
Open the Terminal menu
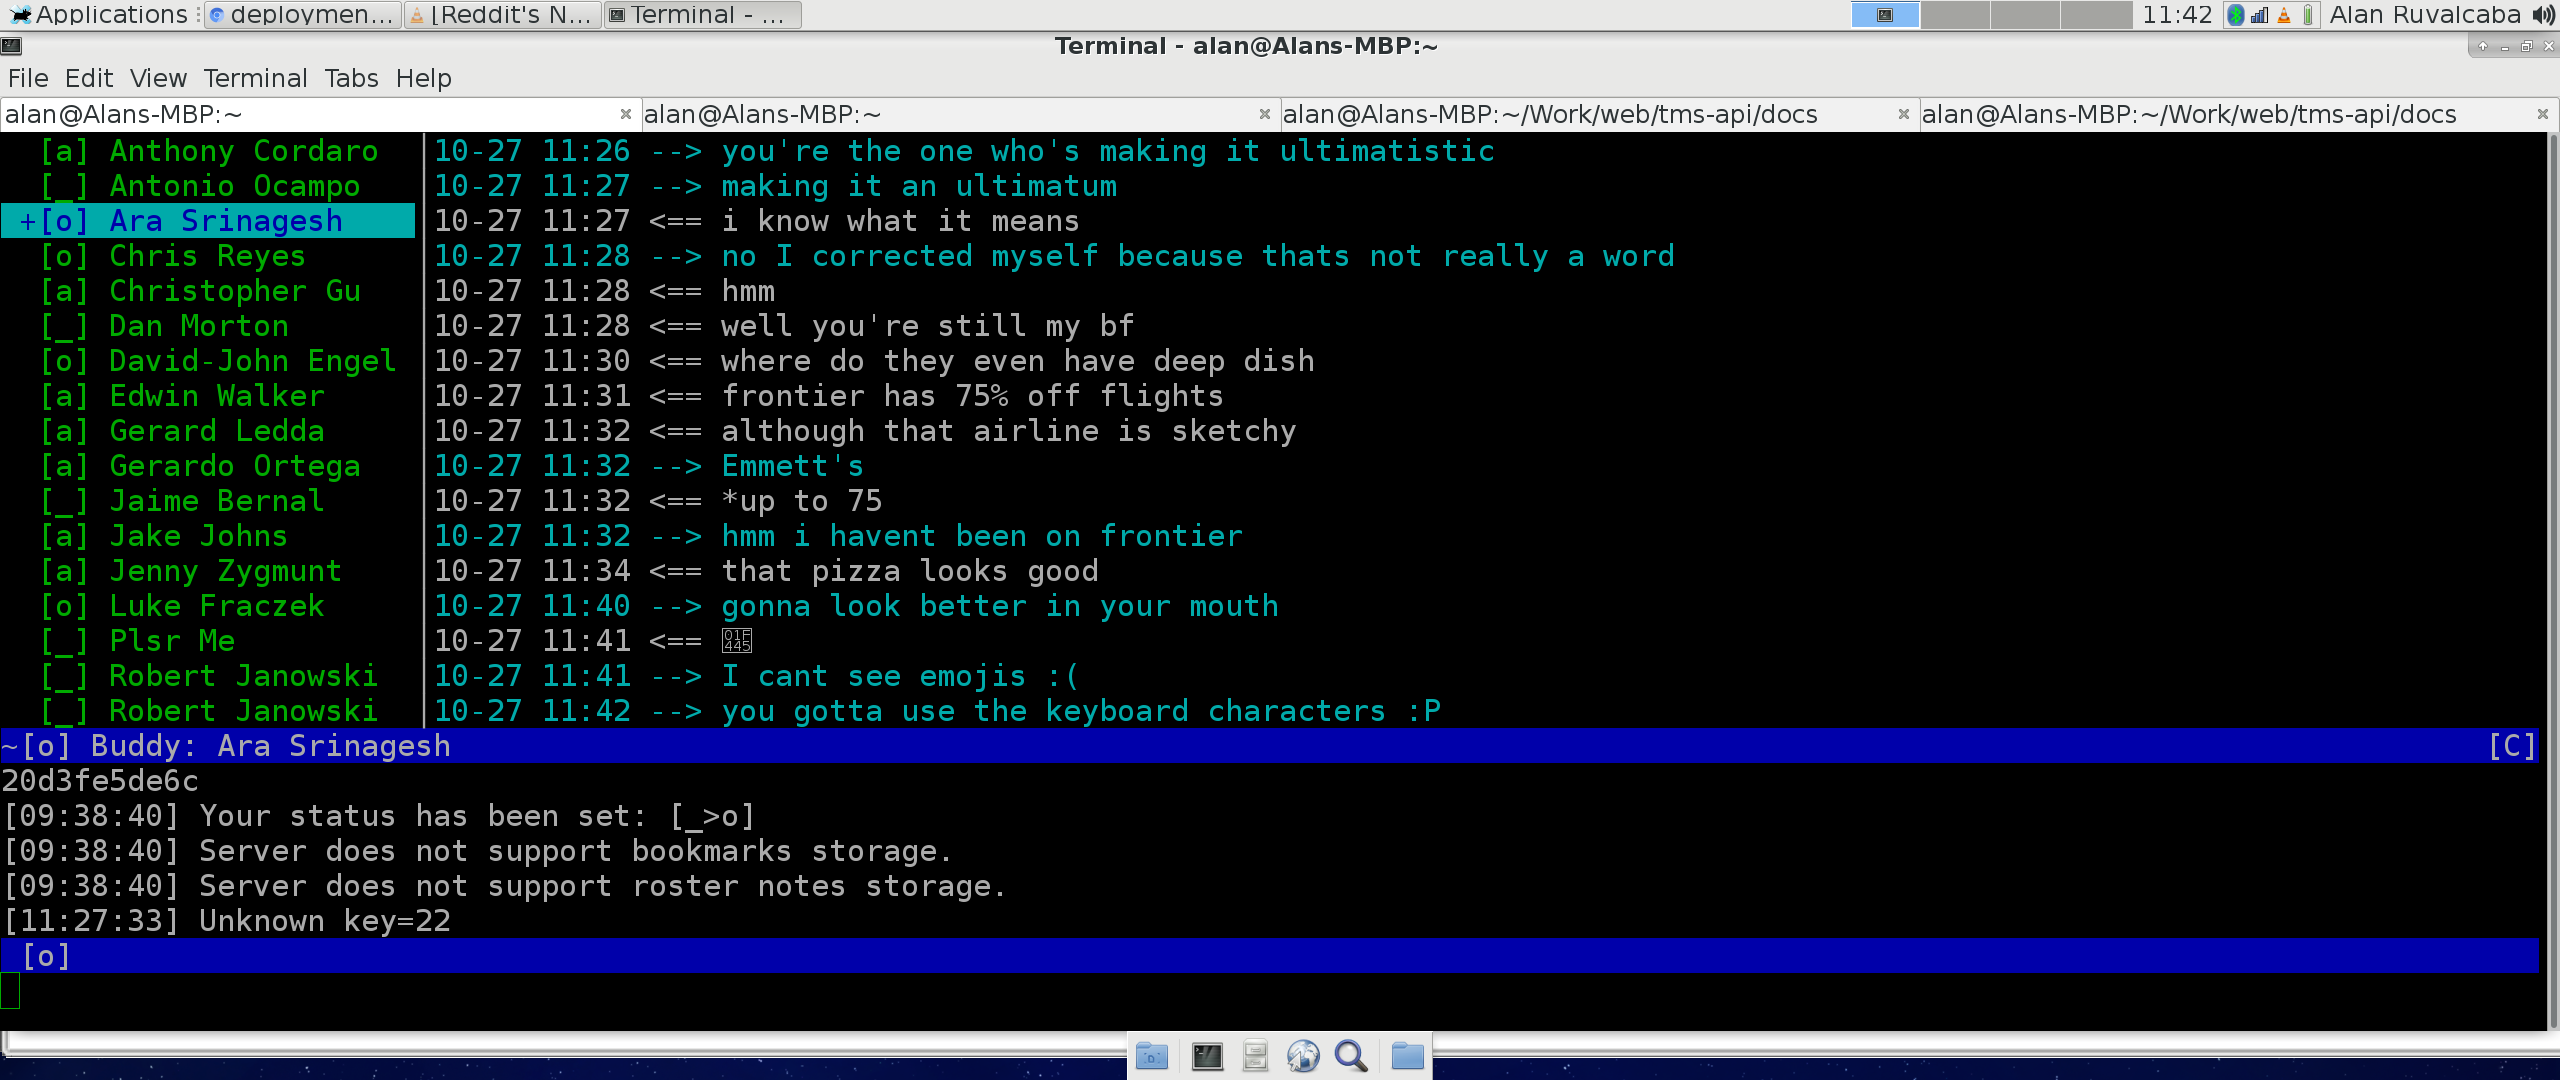tap(255, 78)
